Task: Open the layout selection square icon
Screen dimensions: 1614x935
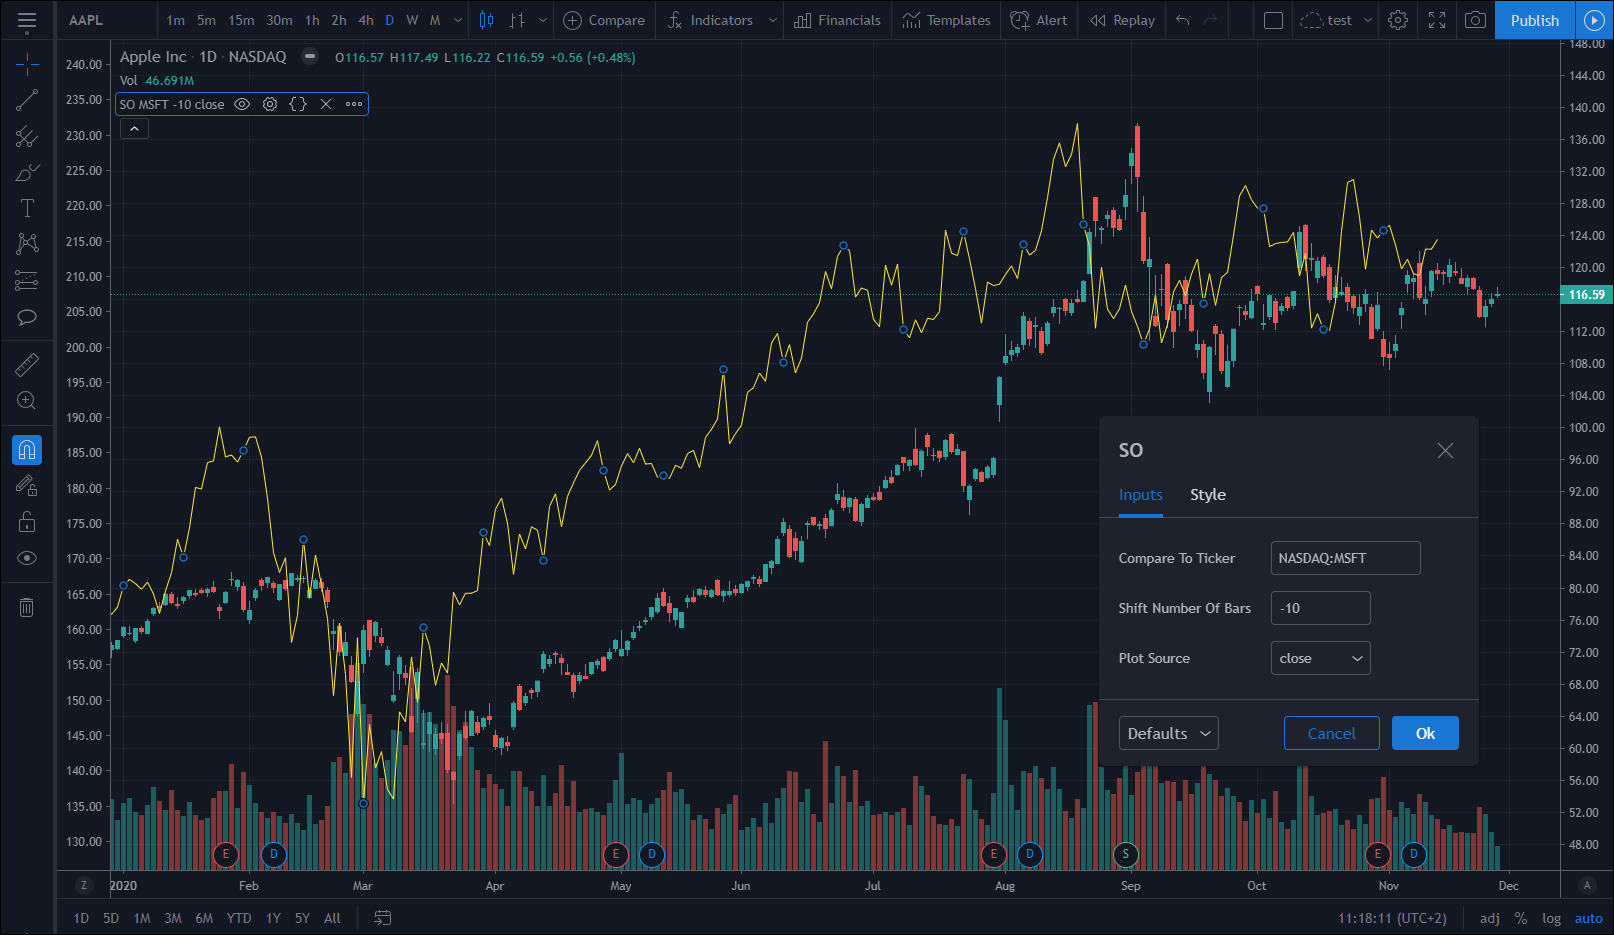Action: 1273,20
